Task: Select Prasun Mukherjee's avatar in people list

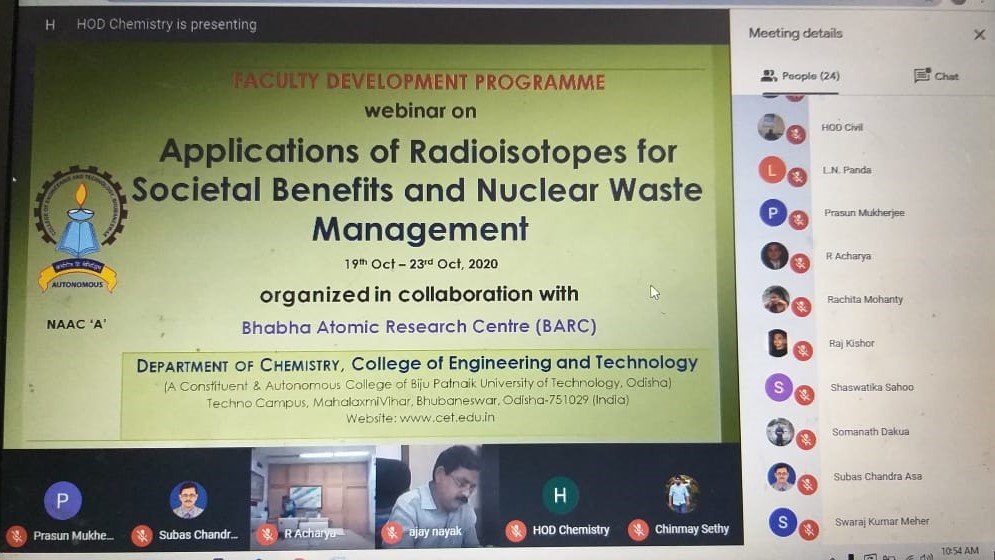Action: 773,213
